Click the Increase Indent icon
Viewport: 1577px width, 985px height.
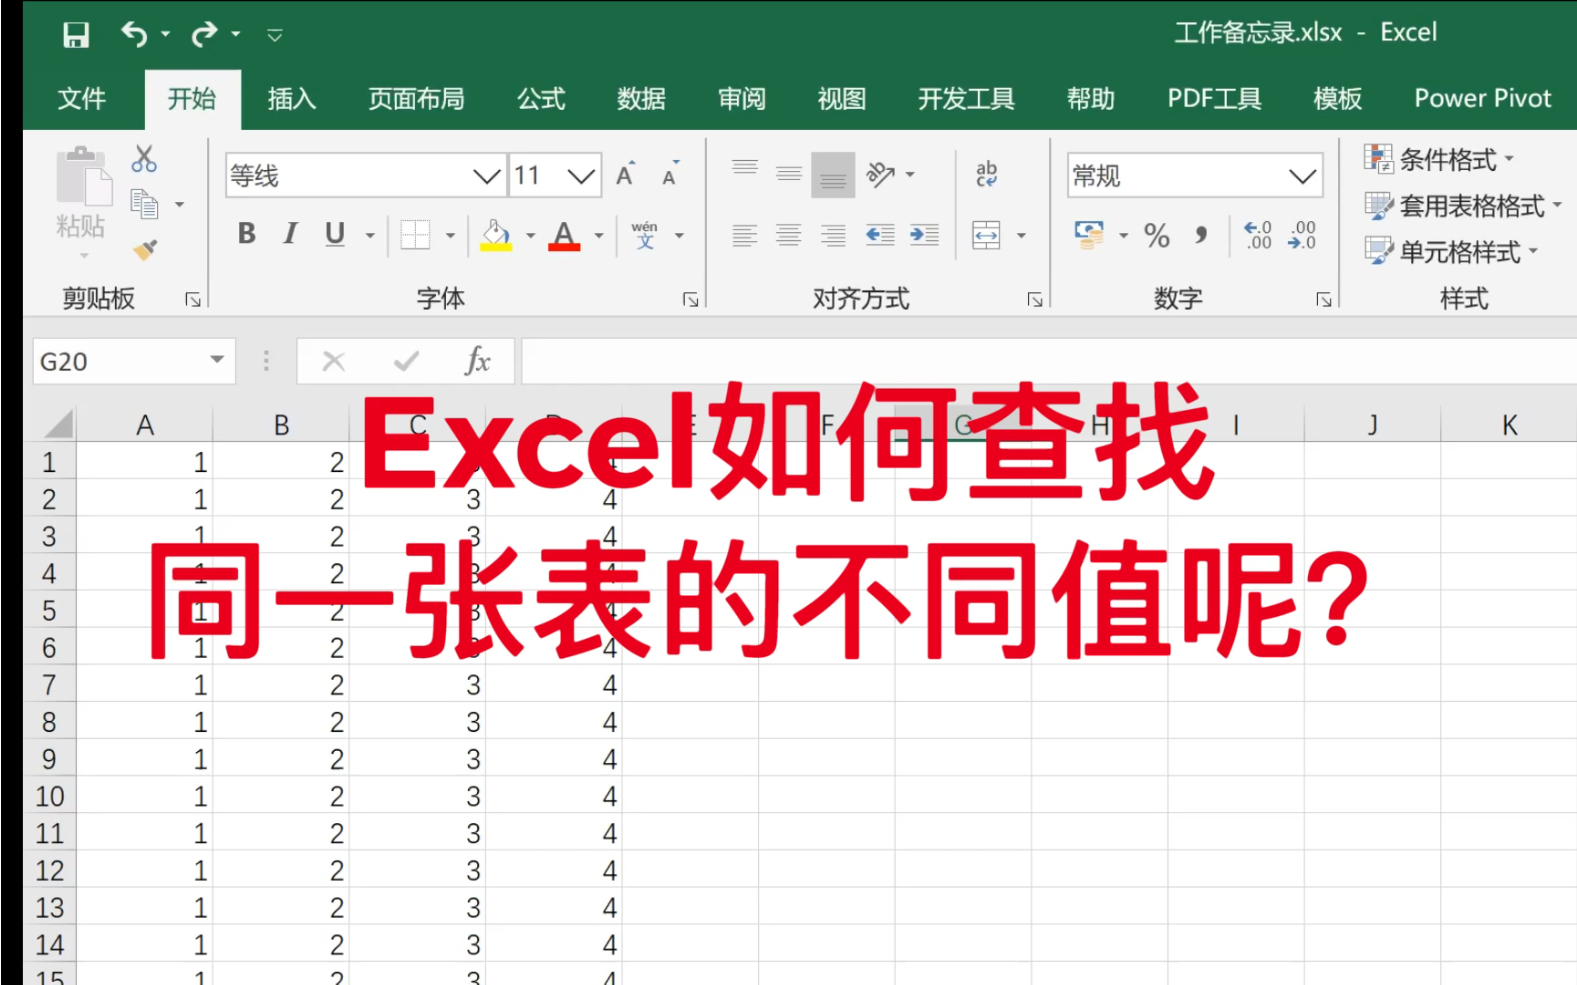[924, 235]
